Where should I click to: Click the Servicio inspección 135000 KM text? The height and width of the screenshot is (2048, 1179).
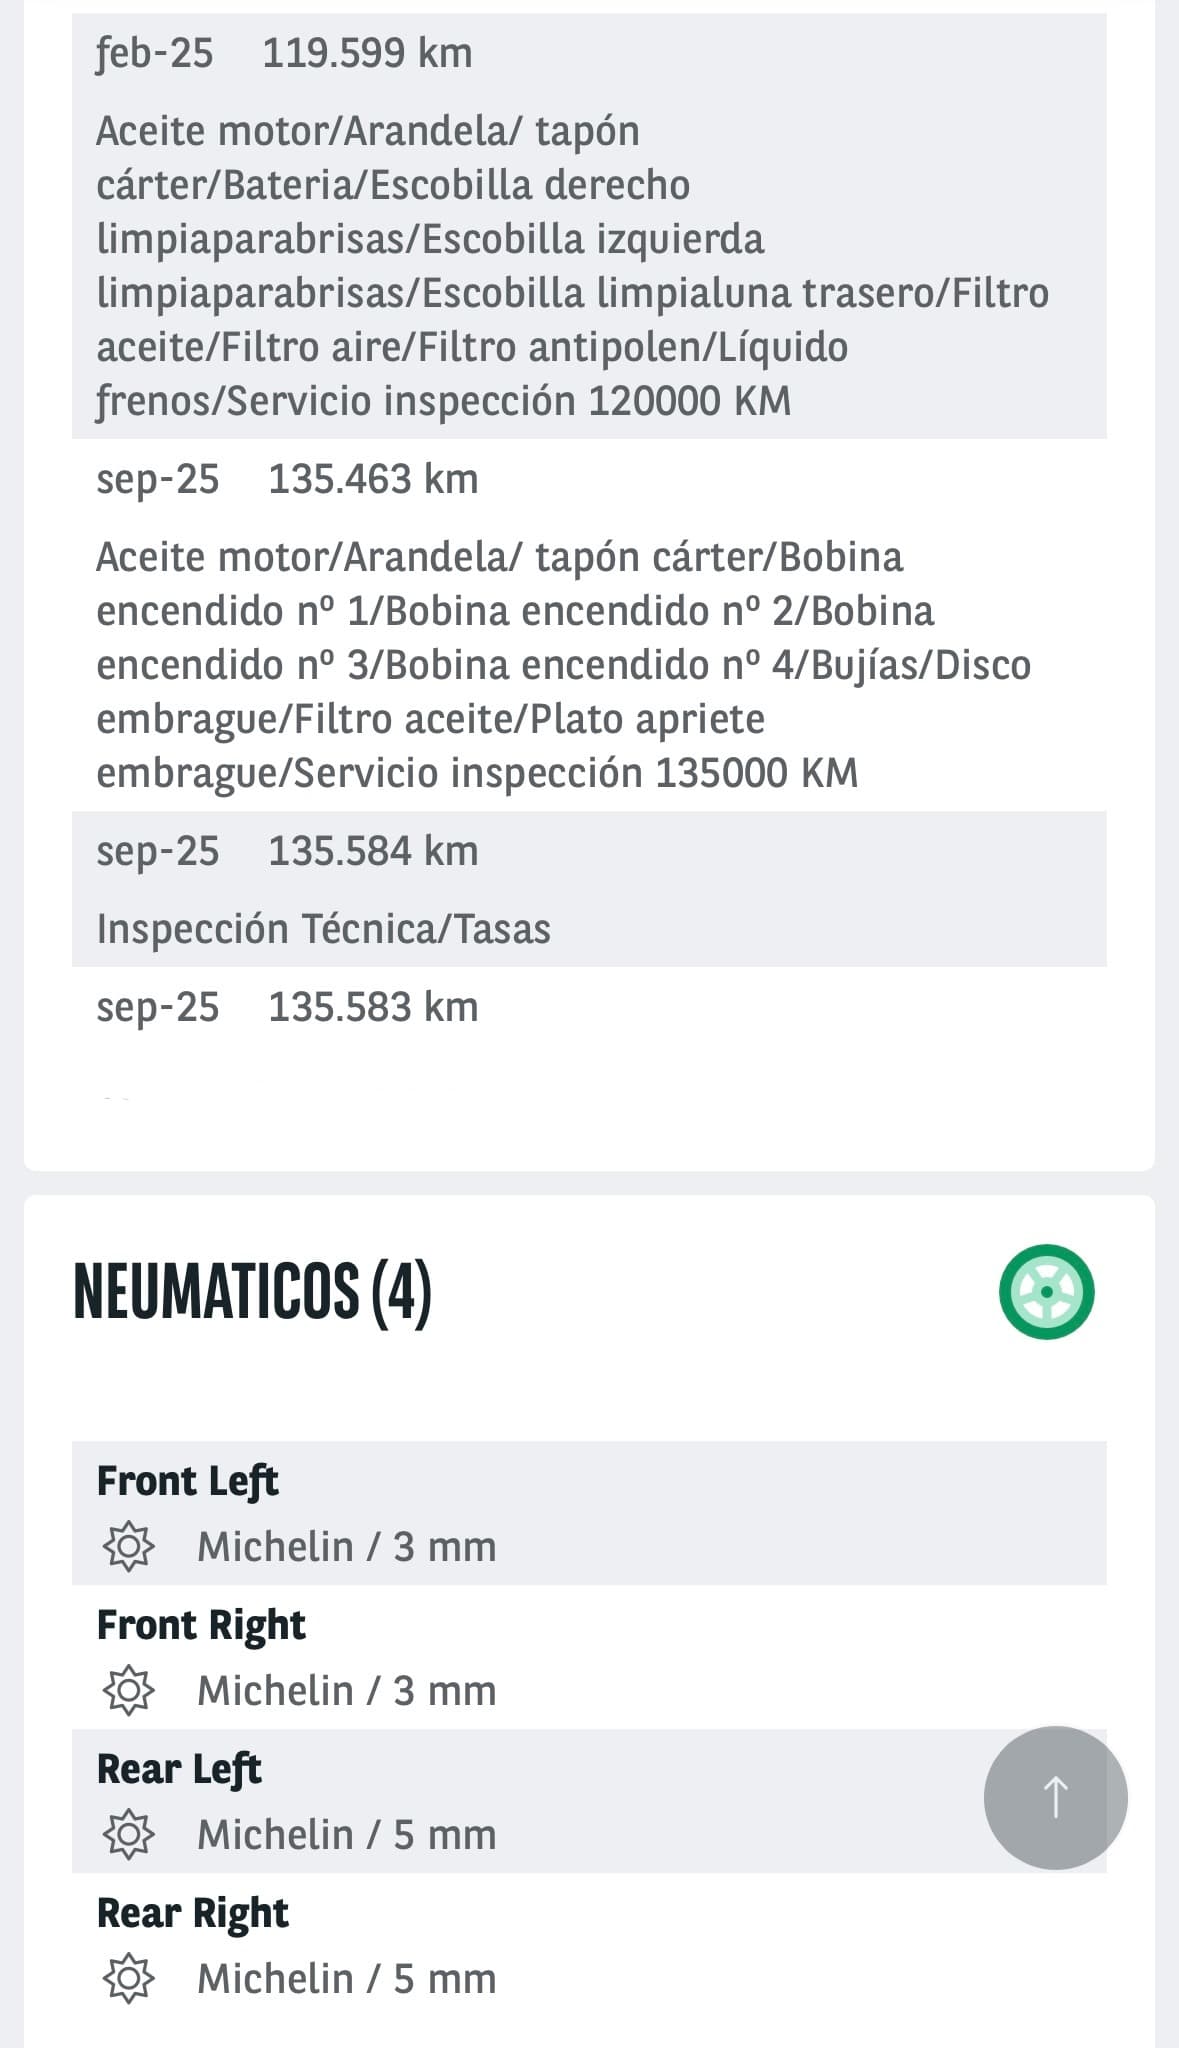coord(576,773)
